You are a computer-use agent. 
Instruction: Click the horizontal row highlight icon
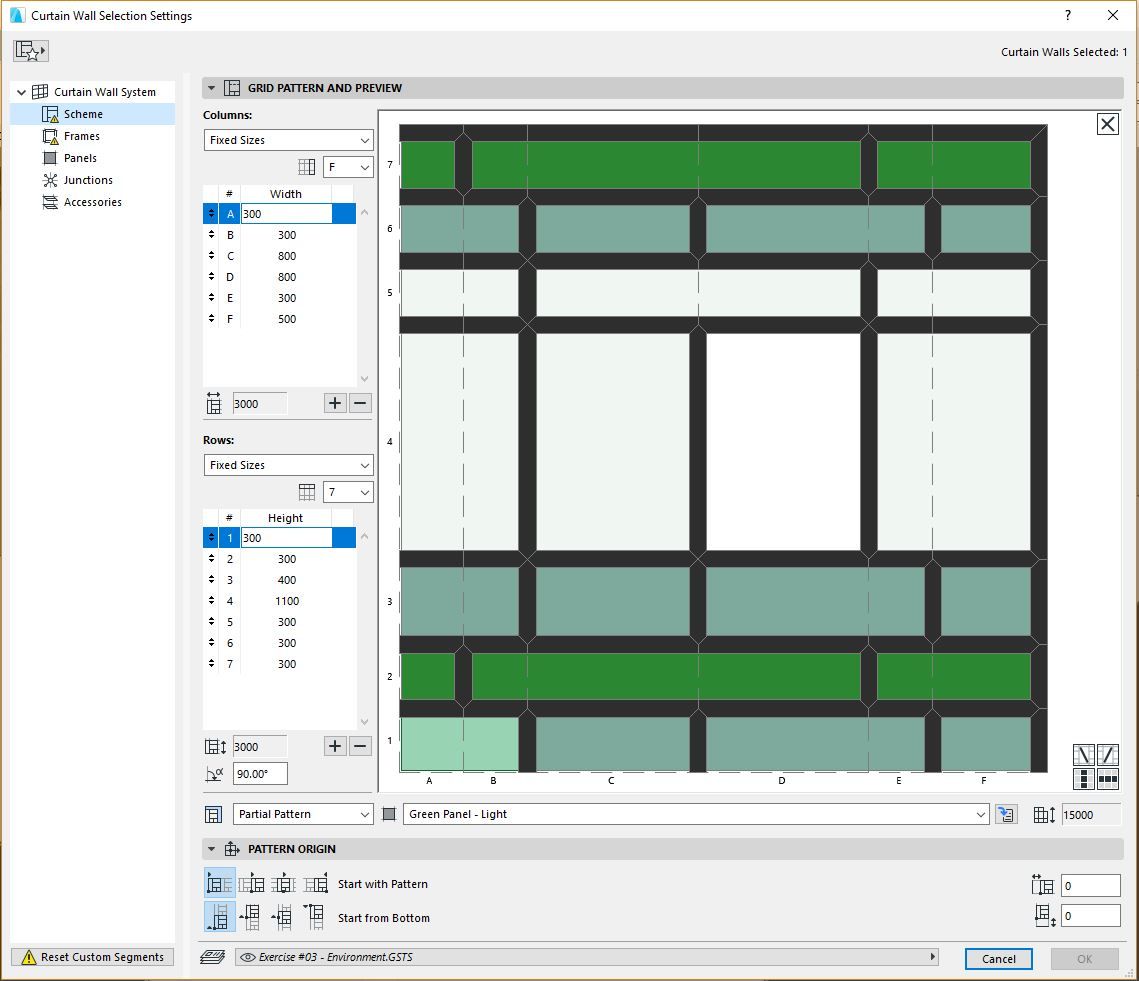pyautogui.click(x=1108, y=778)
